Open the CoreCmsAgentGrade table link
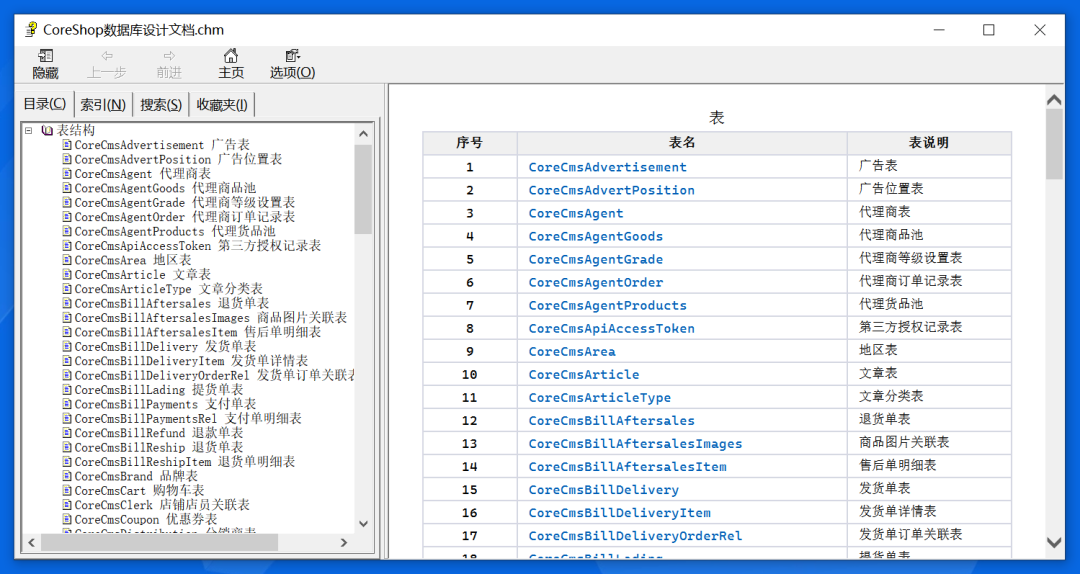Screen dimensions: 1080x574 click(596, 259)
